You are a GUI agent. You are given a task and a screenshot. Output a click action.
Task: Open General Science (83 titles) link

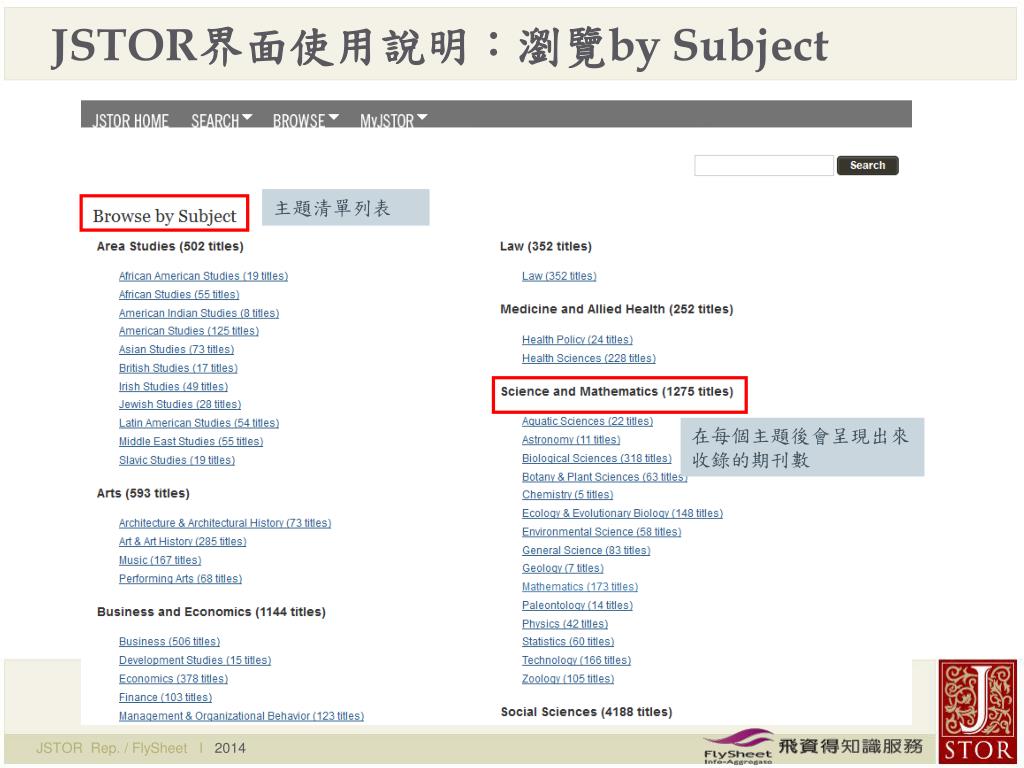pos(586,551)
